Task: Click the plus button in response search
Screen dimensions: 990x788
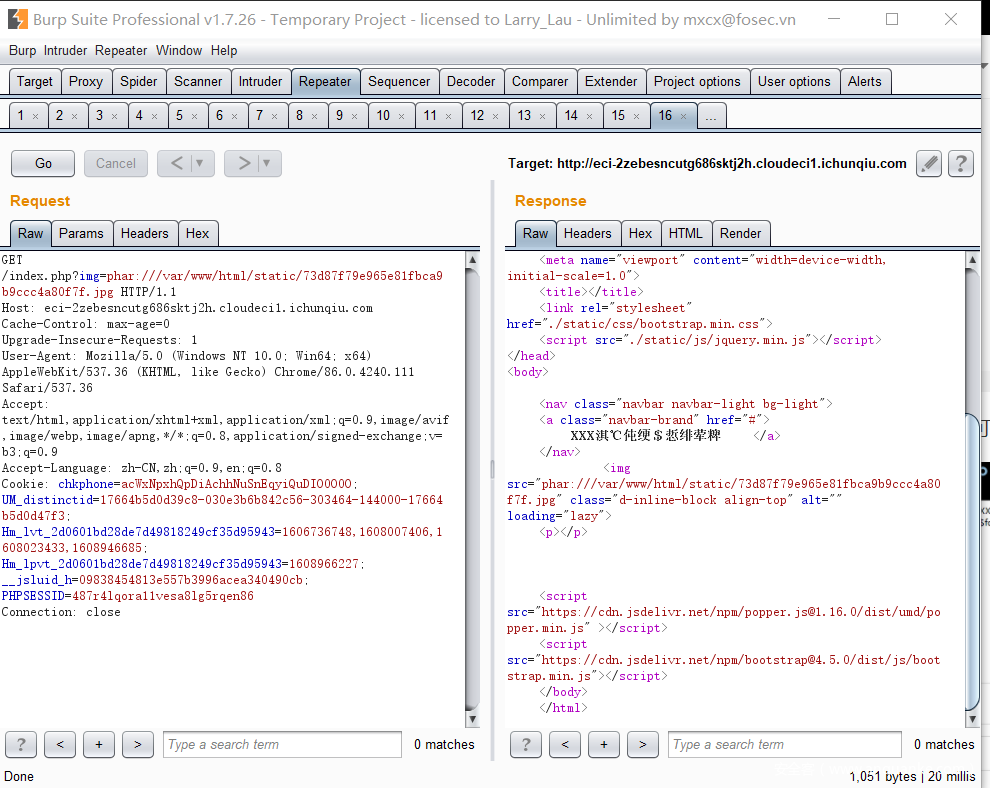Action: pos(603,744)
